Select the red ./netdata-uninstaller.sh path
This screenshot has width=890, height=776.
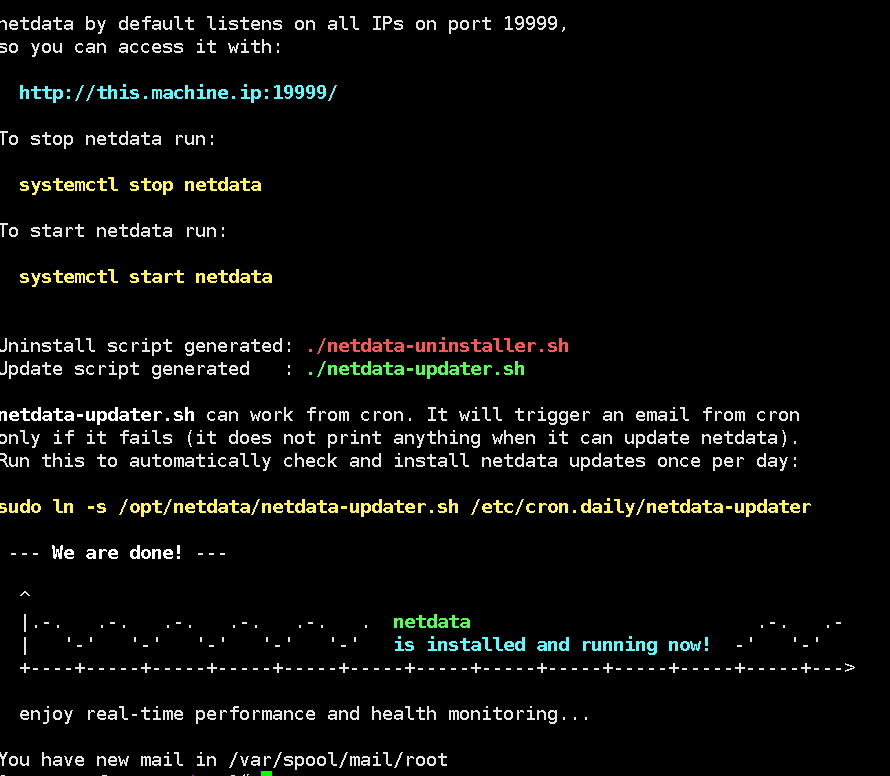[437, 346]
